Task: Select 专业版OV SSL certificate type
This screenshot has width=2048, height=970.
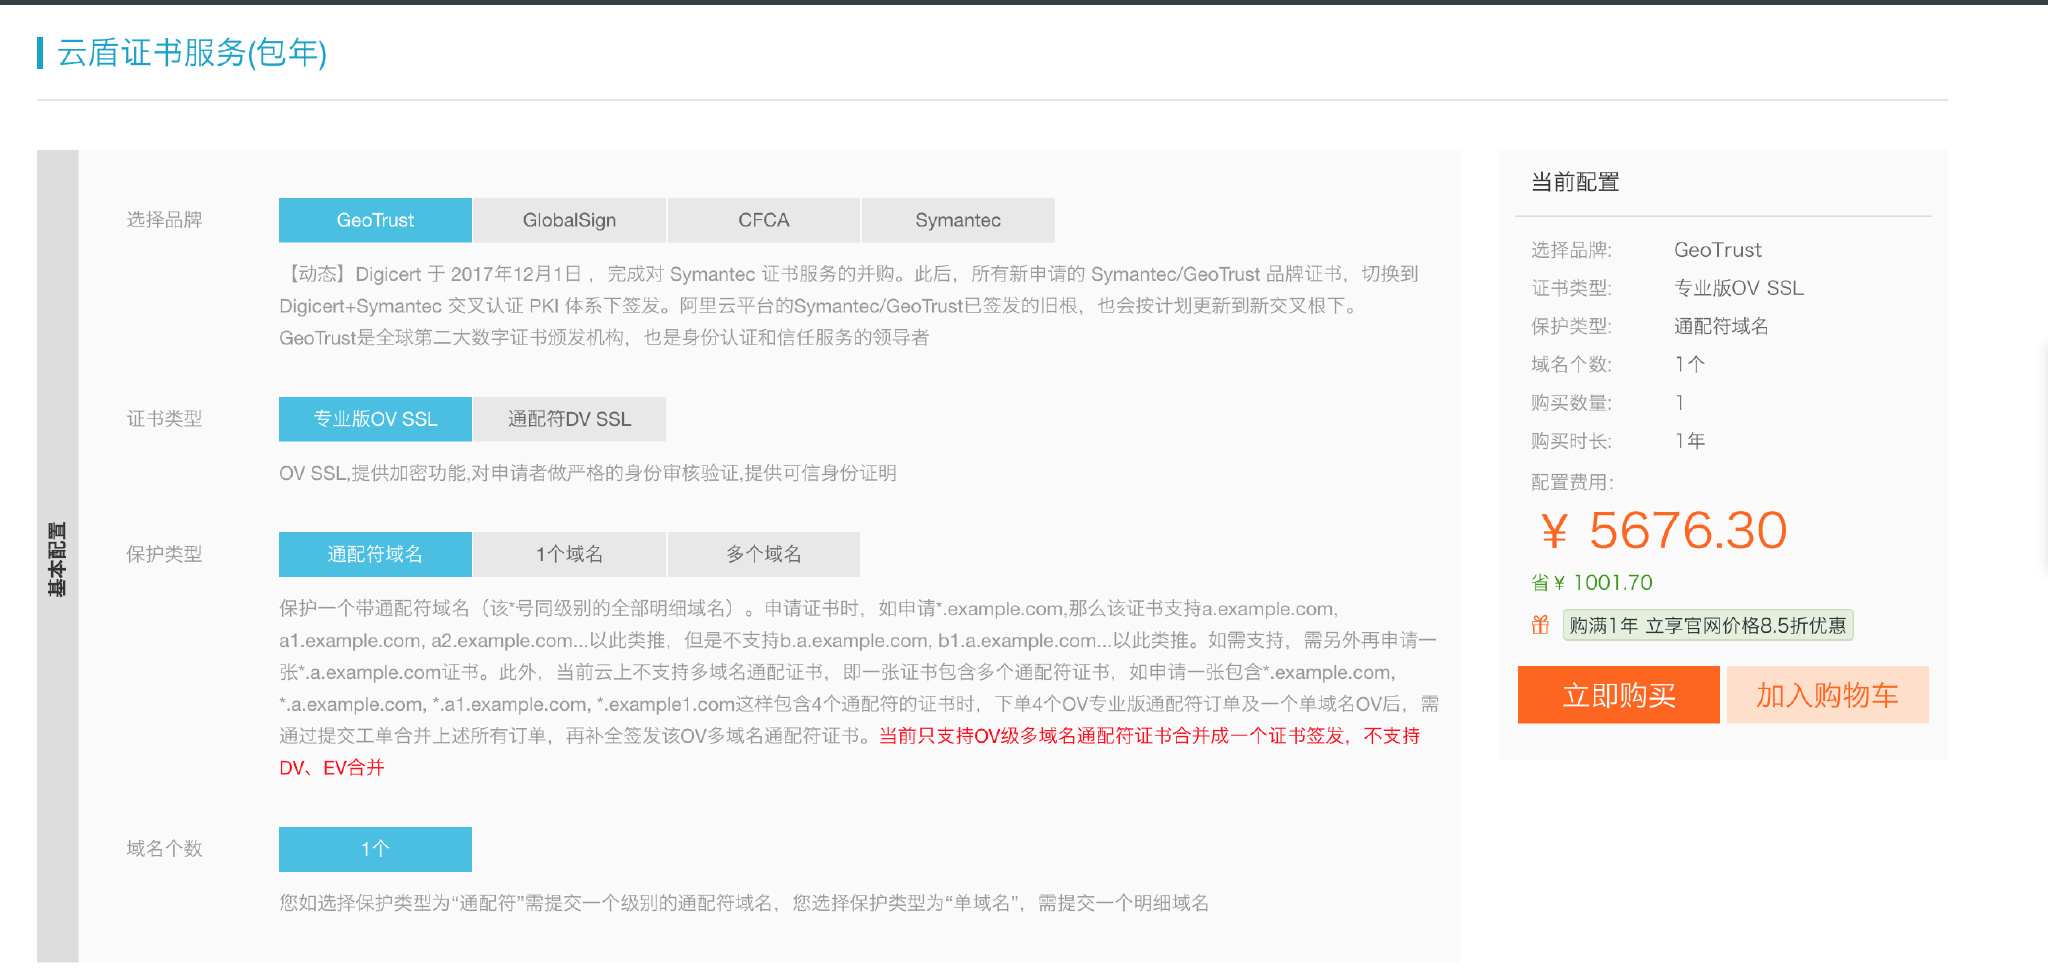Action: 375,419
